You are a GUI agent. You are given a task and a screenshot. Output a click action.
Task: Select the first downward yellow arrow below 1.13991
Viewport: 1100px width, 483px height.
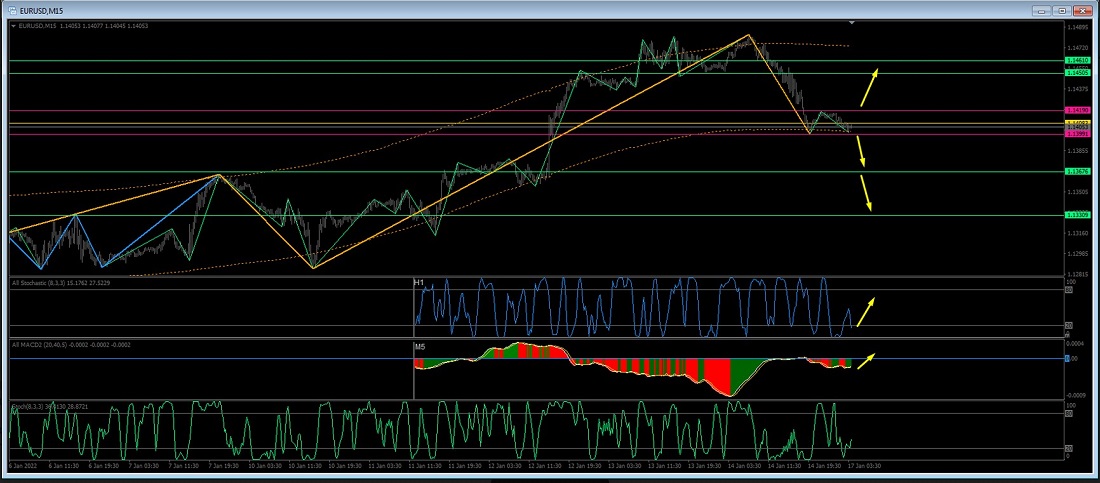pos(863,150)
